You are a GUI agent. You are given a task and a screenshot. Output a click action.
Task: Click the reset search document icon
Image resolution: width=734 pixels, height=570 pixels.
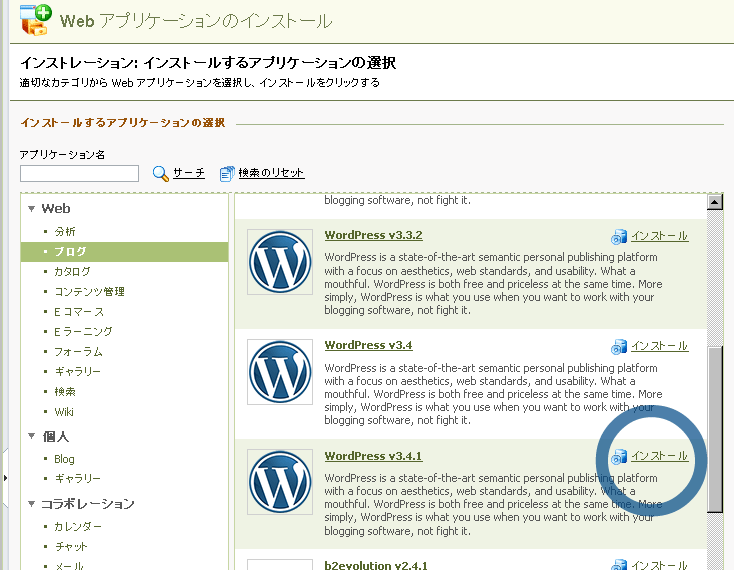[227, 173]
